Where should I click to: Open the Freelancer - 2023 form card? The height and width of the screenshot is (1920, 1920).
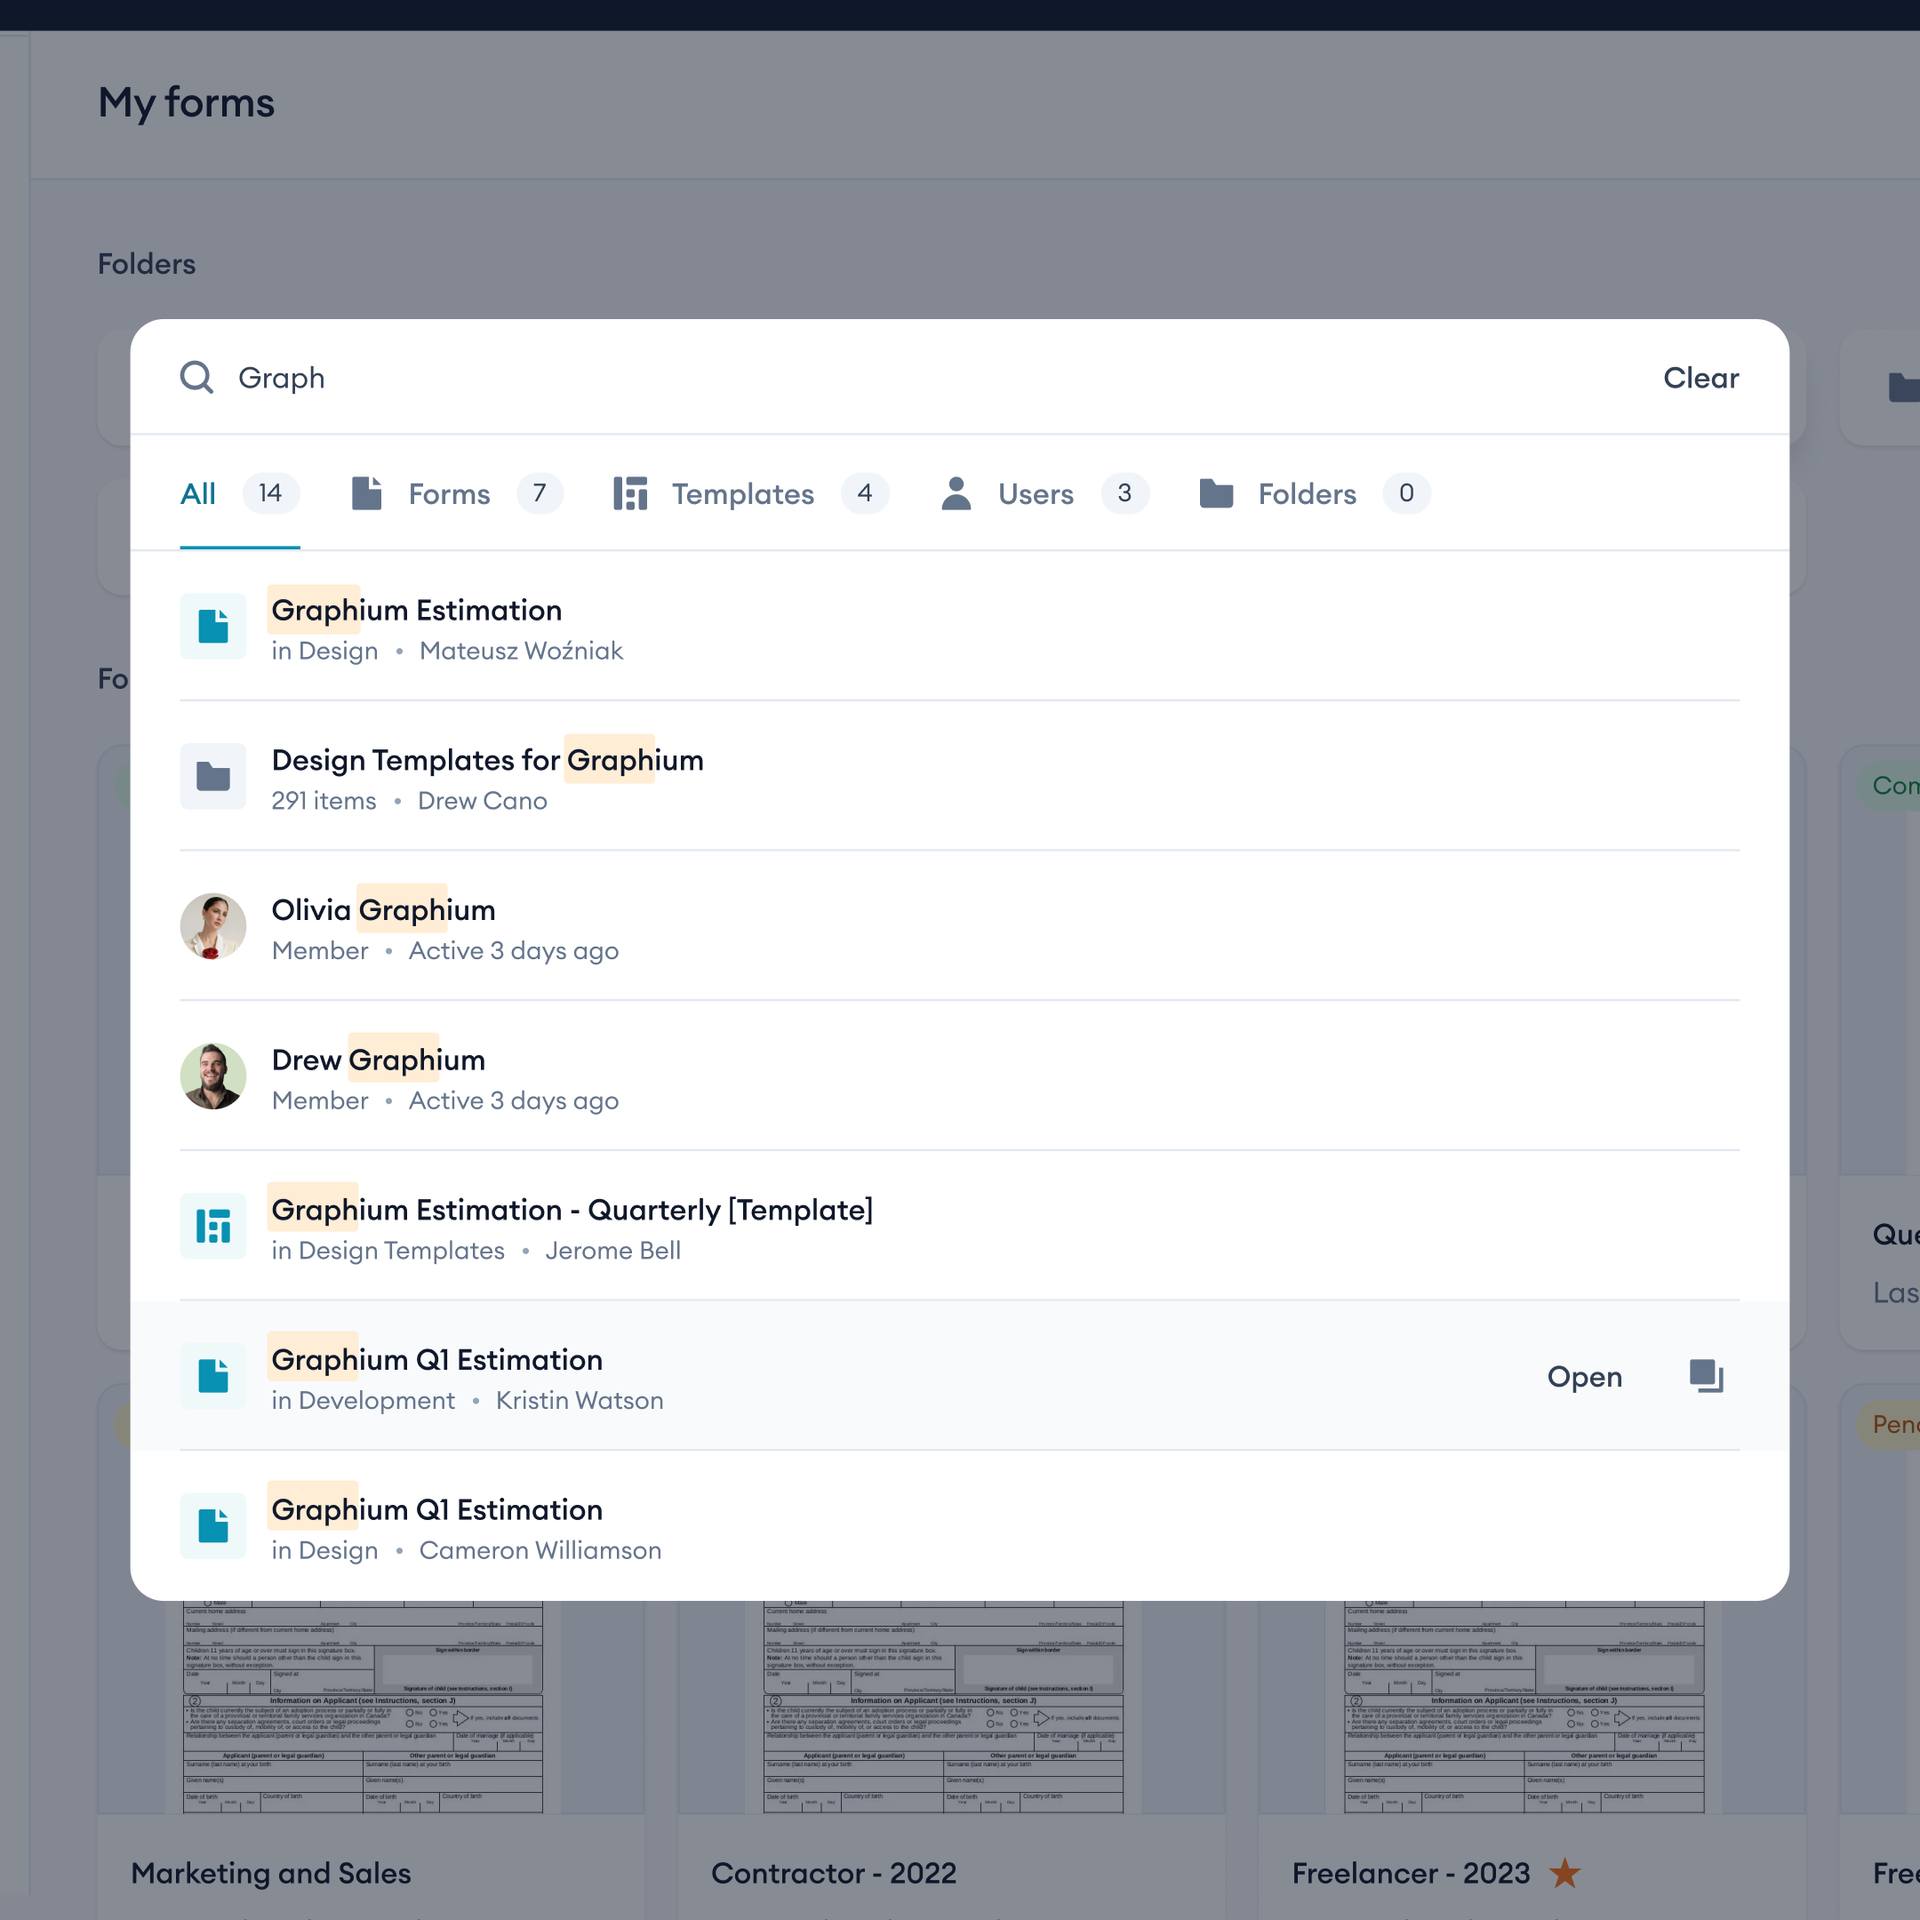[1411, 1873]
